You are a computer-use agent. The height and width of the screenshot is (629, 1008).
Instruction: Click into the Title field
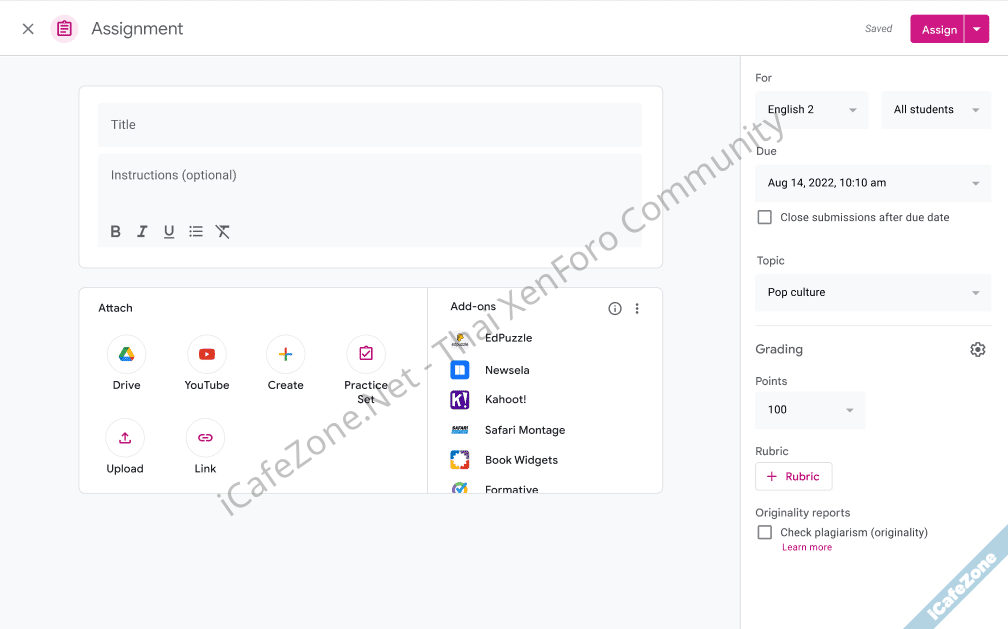(370, 125)
